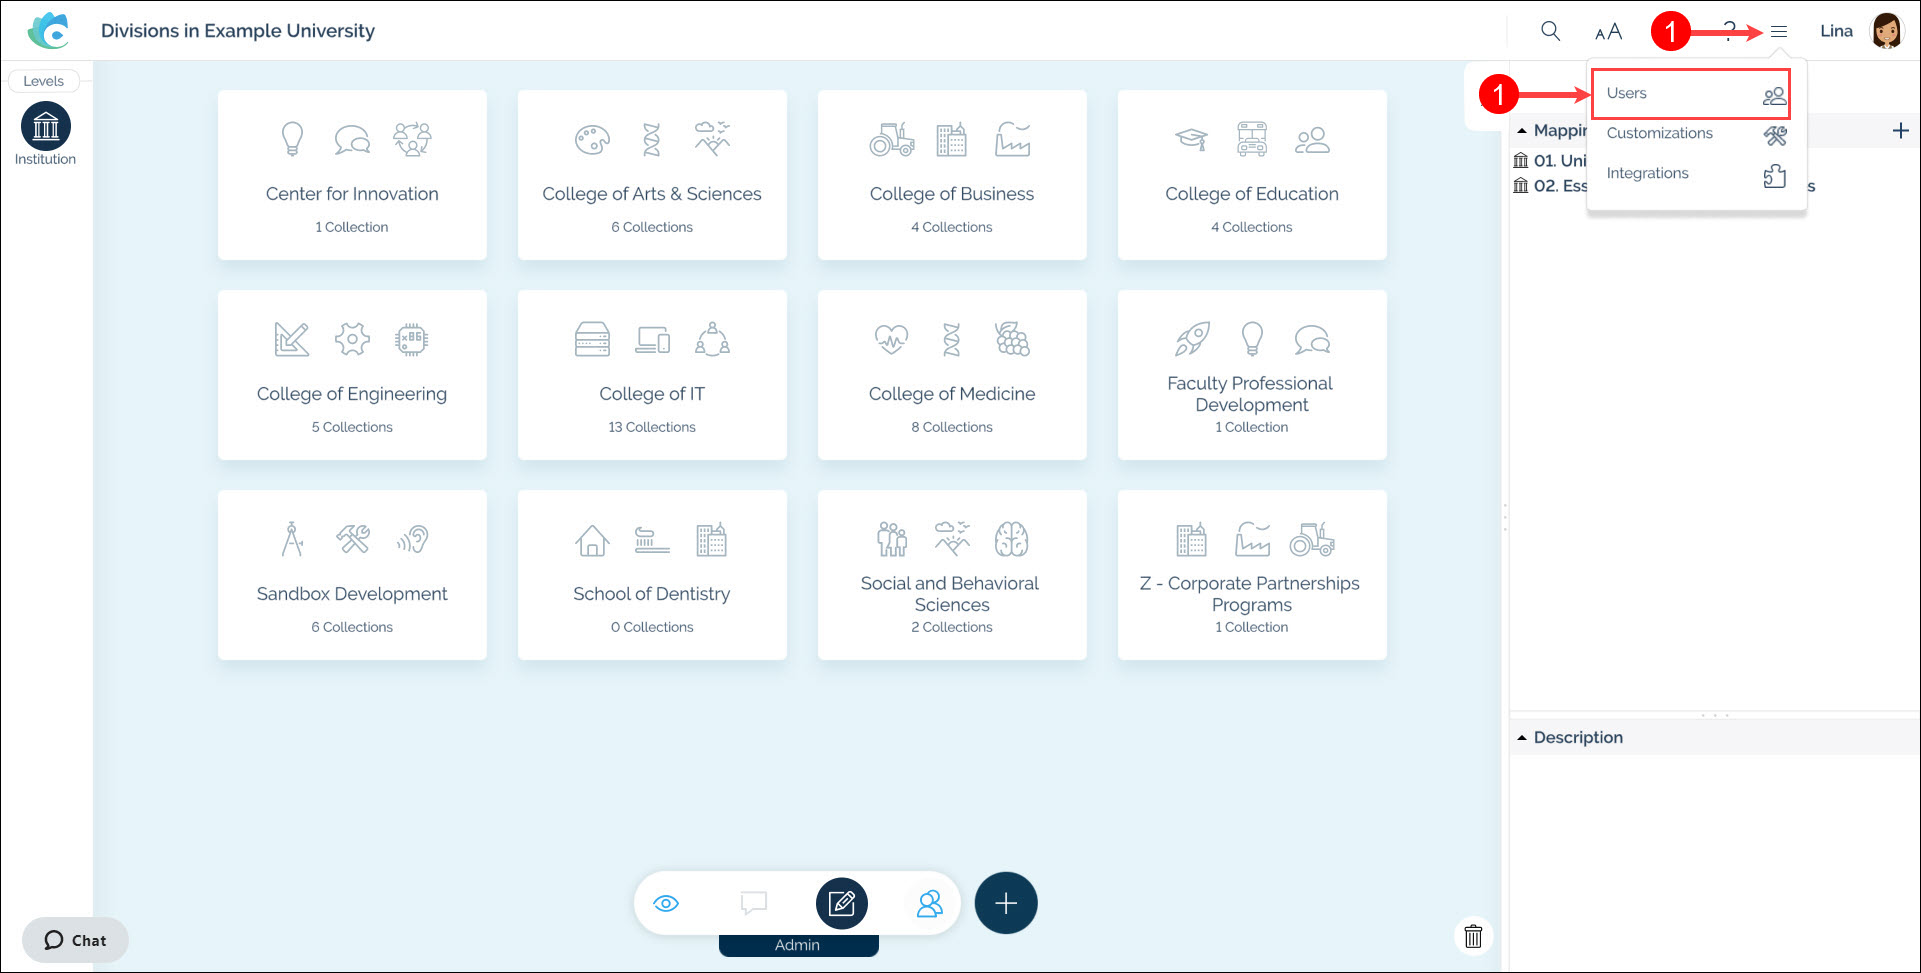Collapse the Description section

point(1523,738)
